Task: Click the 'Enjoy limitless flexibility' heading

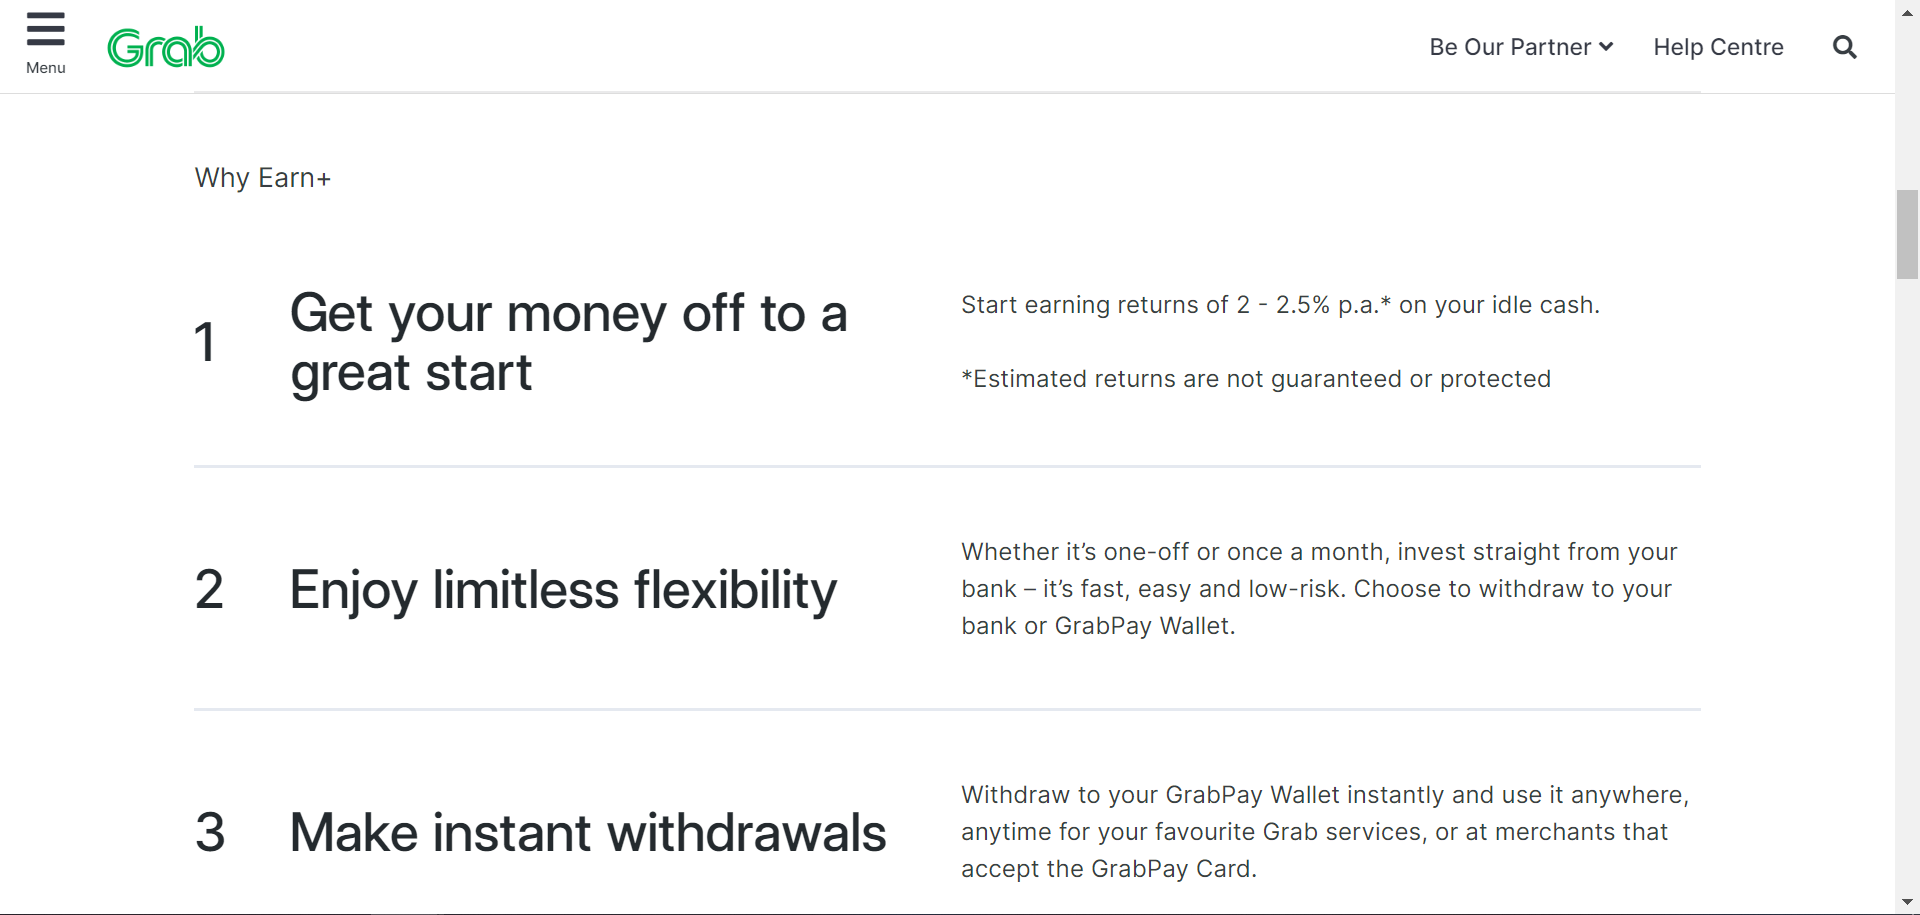Action: point(562,589)
